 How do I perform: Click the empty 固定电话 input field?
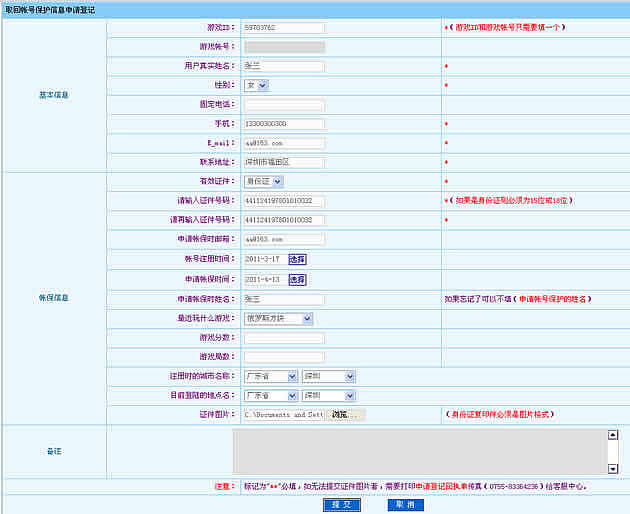(284, 105)
